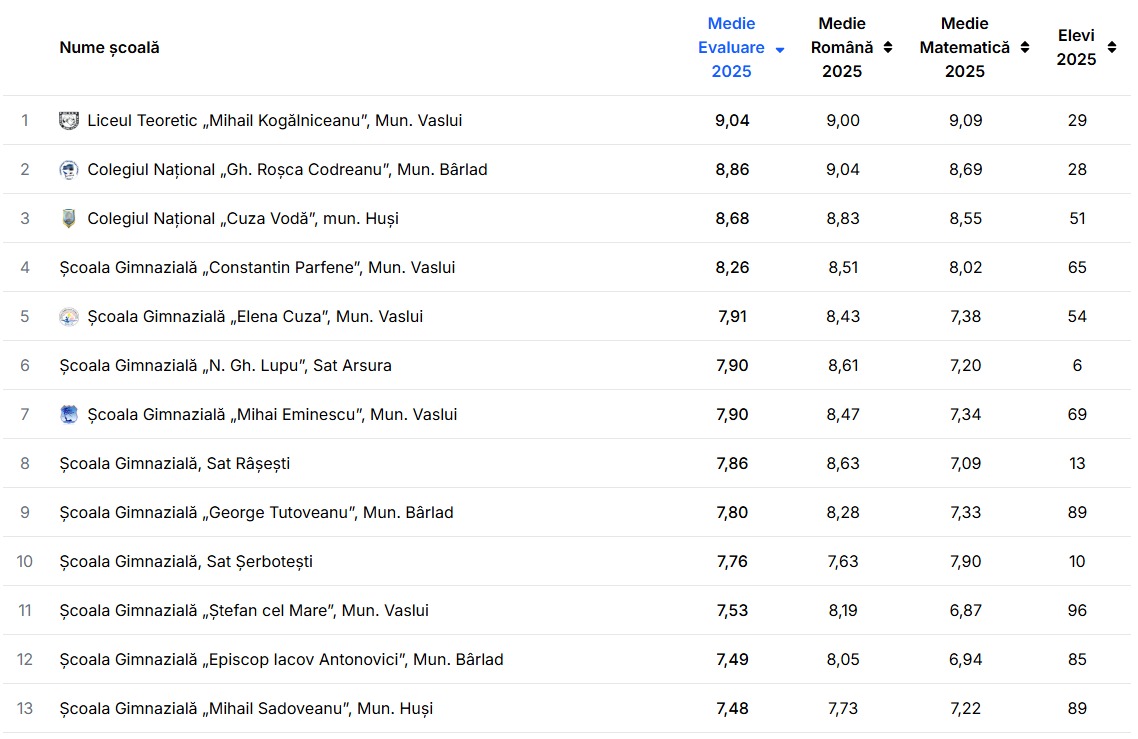
Task: Open Liceul Teoretic Mihail Kogălniceanu link
Action: point(274,121)
